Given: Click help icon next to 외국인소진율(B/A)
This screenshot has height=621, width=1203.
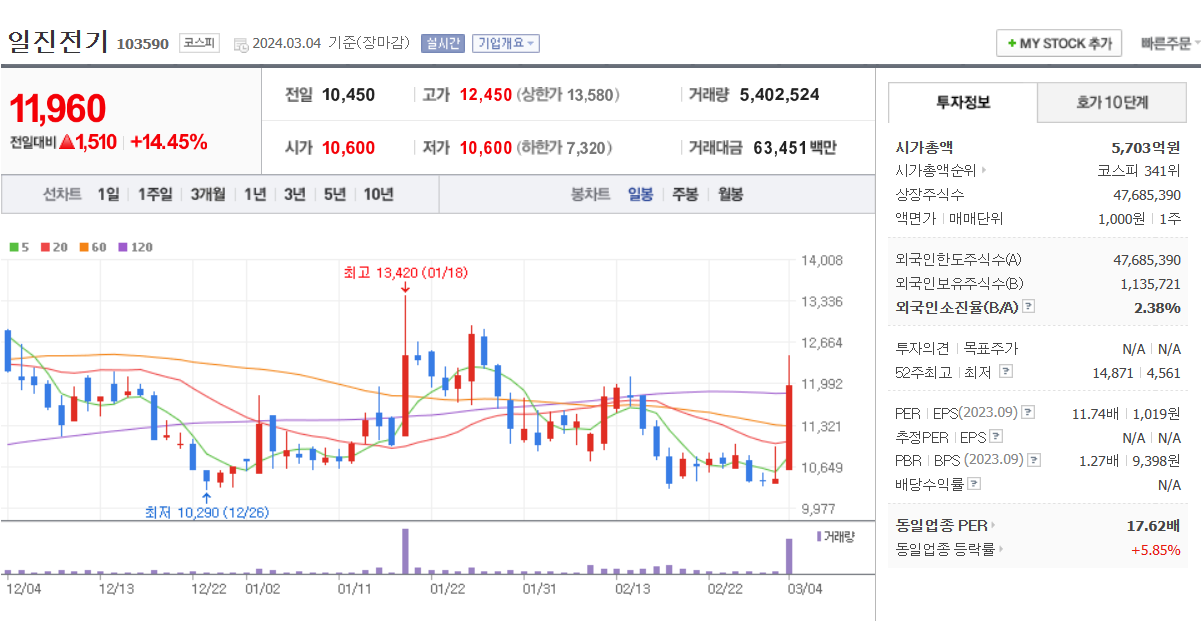Looking at the screenshot, I should (1029, 307).
